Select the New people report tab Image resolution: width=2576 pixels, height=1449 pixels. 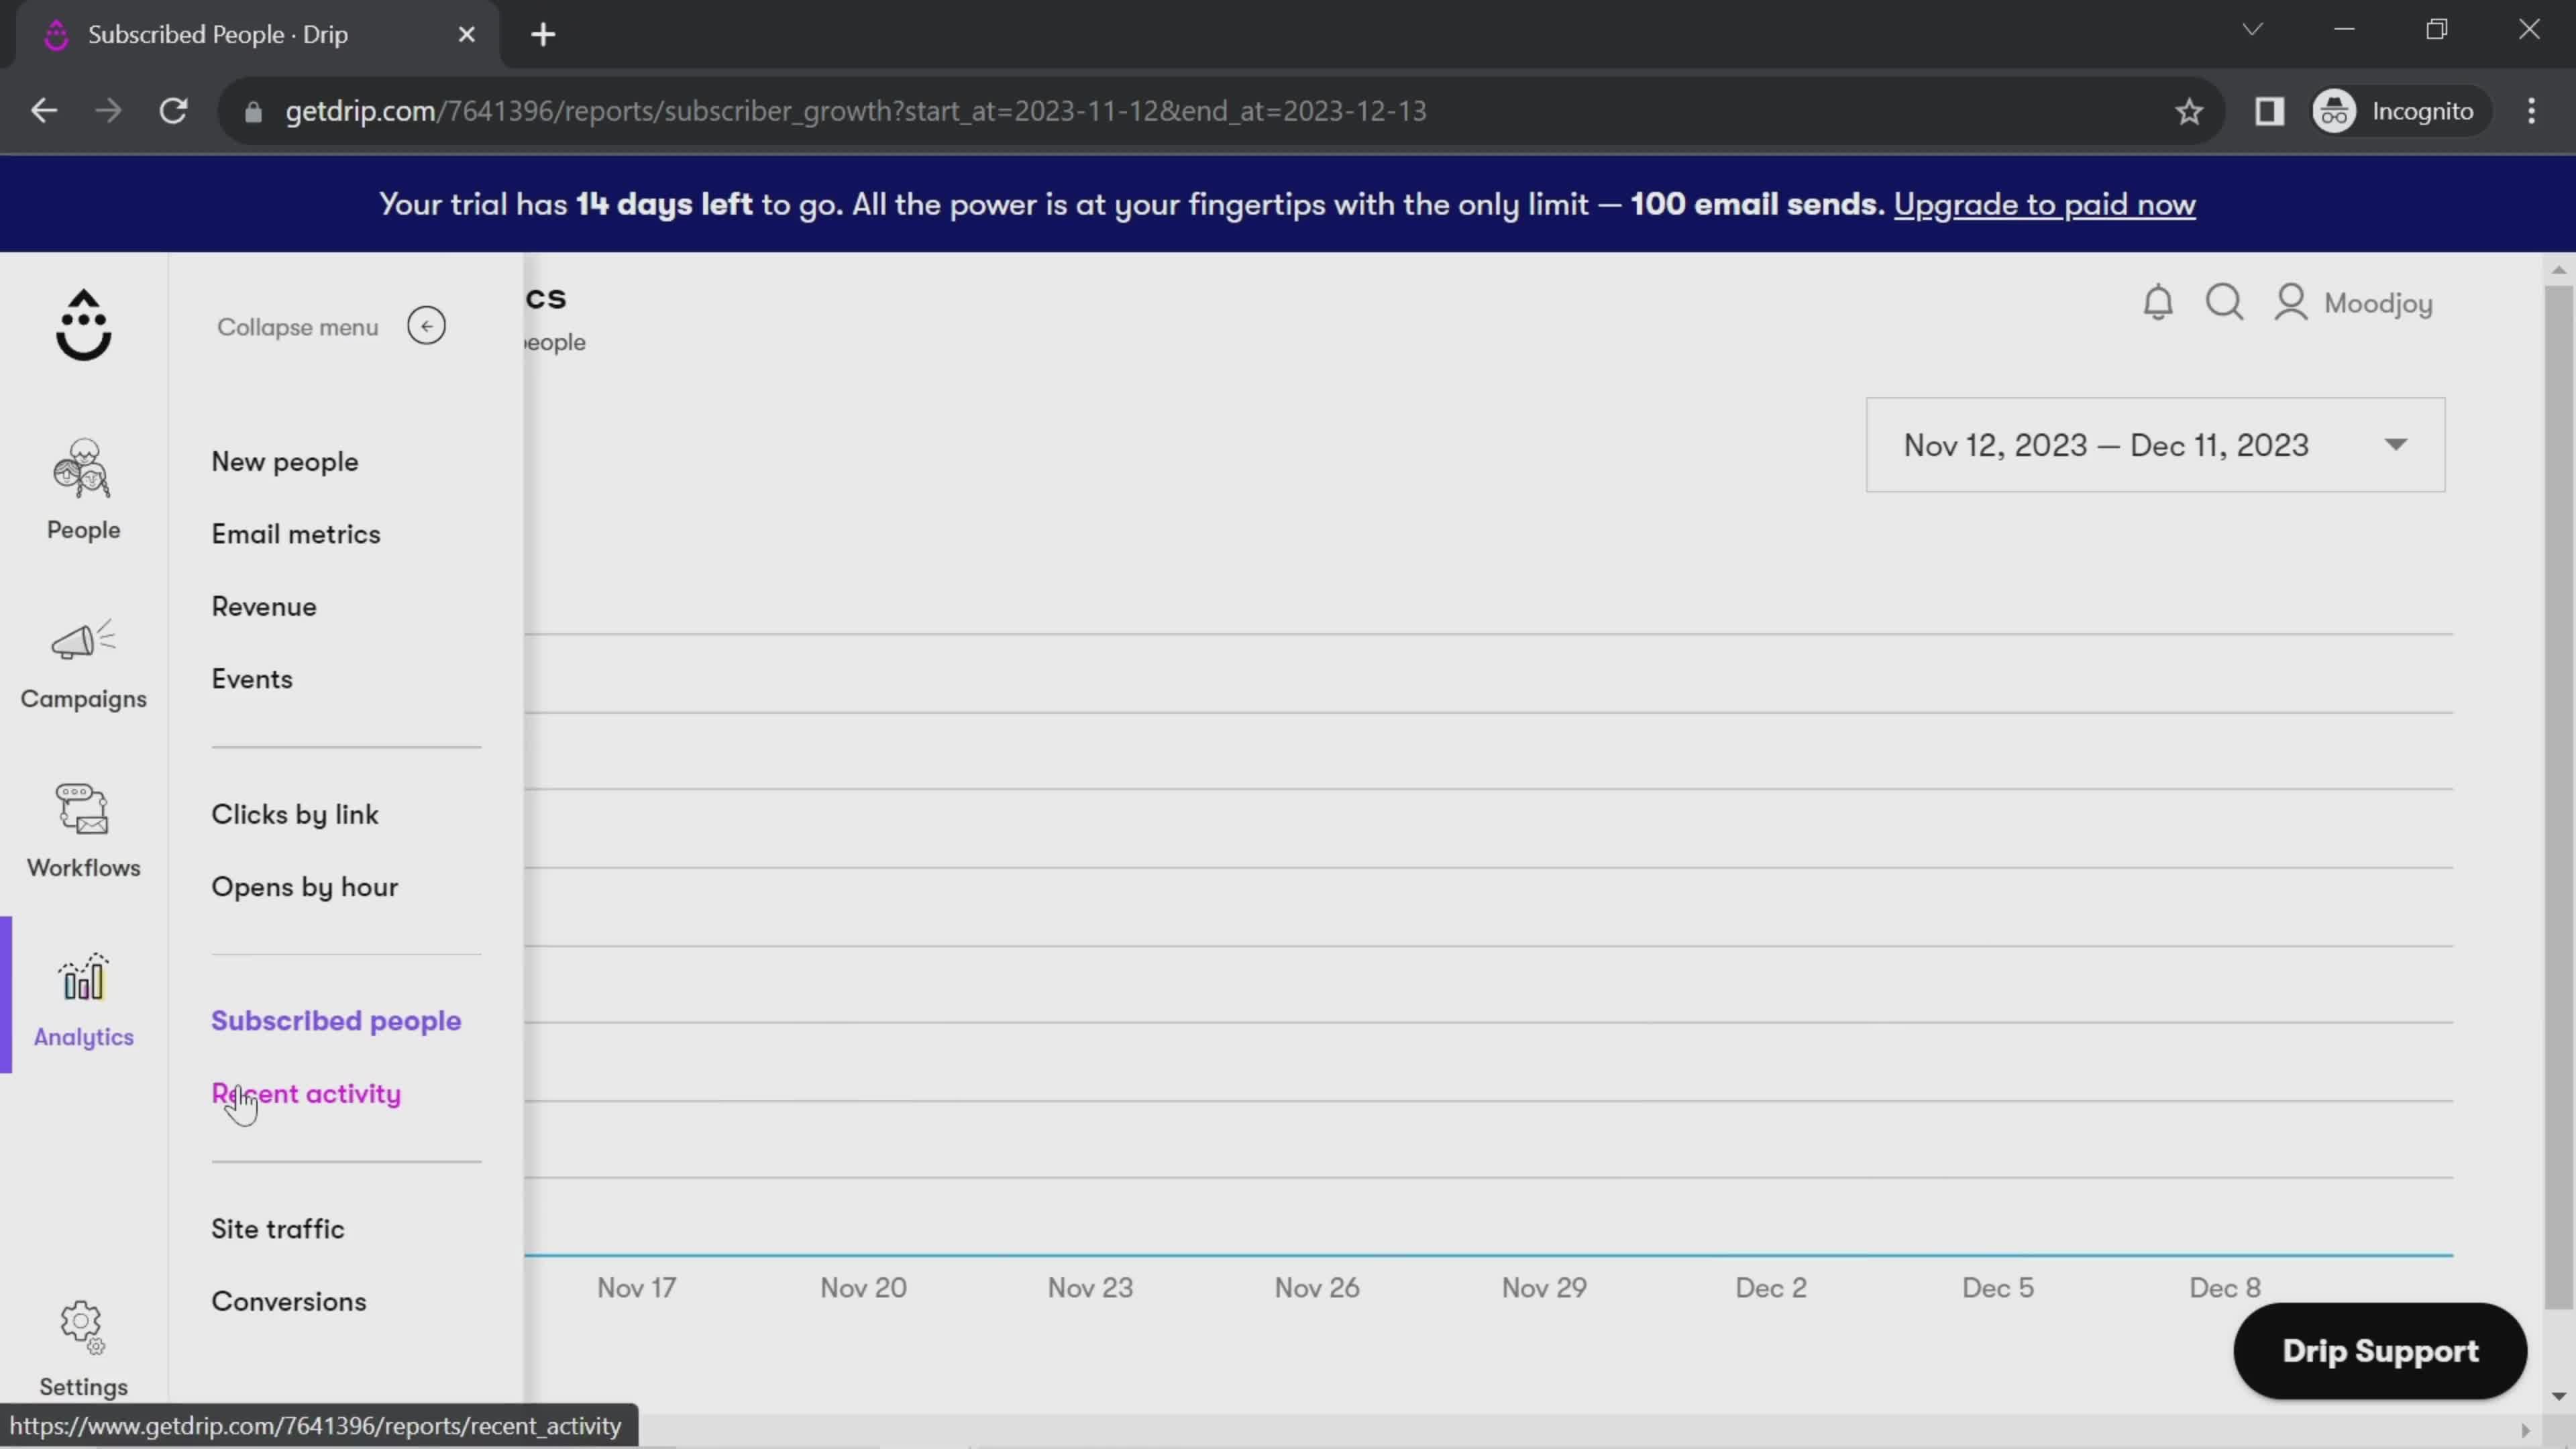(x=283, y=460)
